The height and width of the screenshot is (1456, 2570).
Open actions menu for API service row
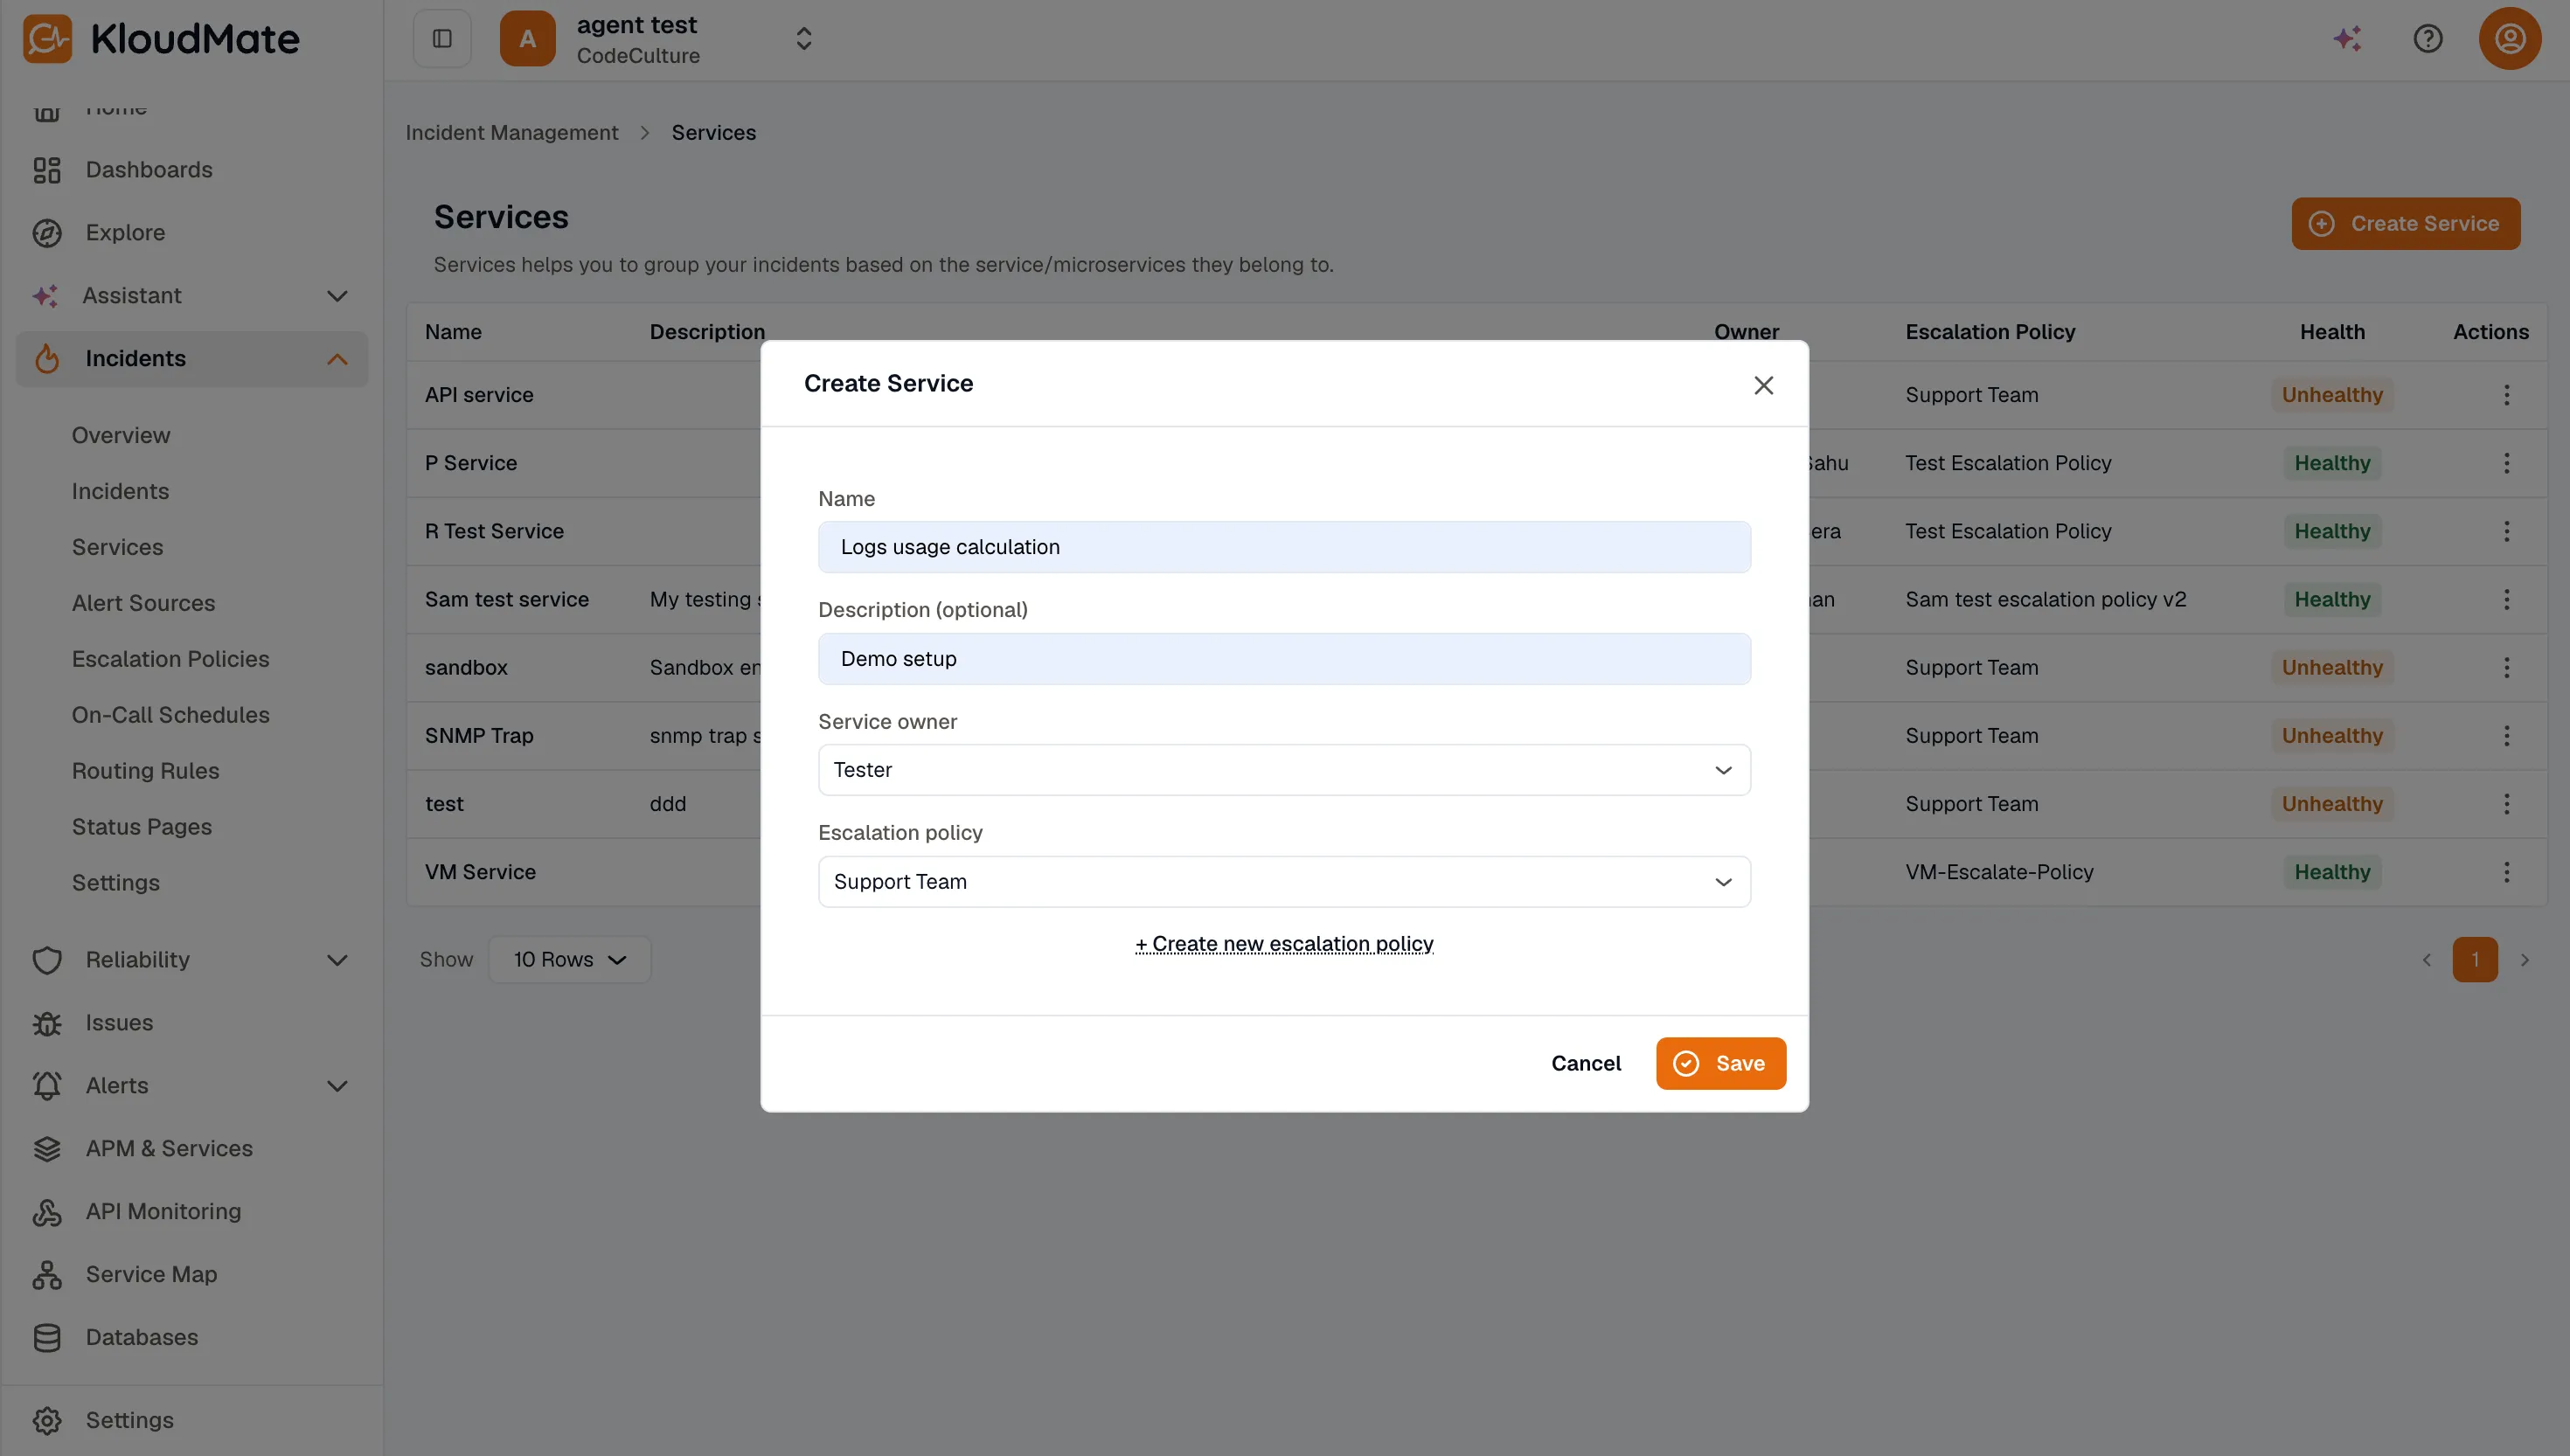coord(2507,395)
